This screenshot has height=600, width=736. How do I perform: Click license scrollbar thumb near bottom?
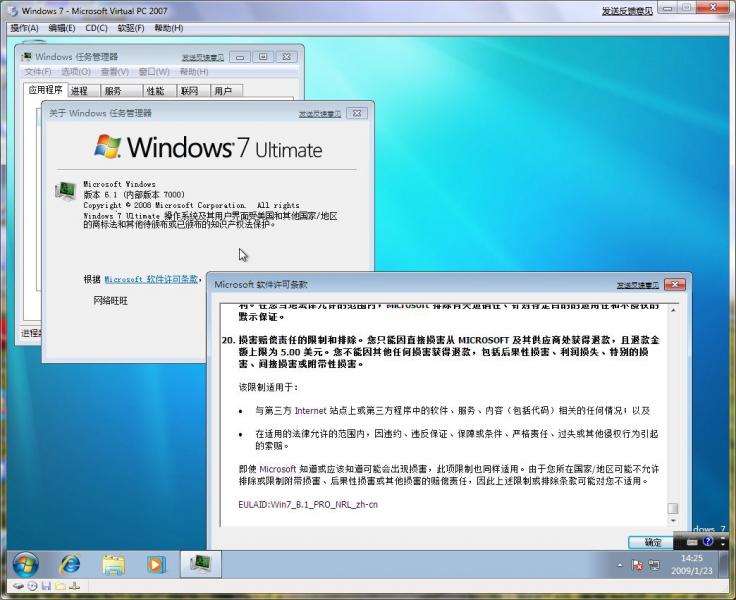pos(673,508)
